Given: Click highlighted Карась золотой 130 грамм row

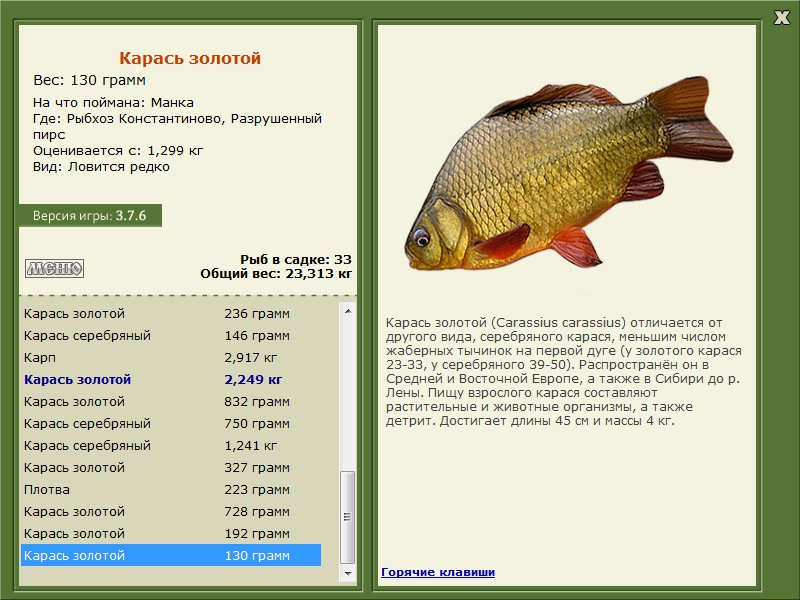Looking at the screenshot, I should (170, 556).
